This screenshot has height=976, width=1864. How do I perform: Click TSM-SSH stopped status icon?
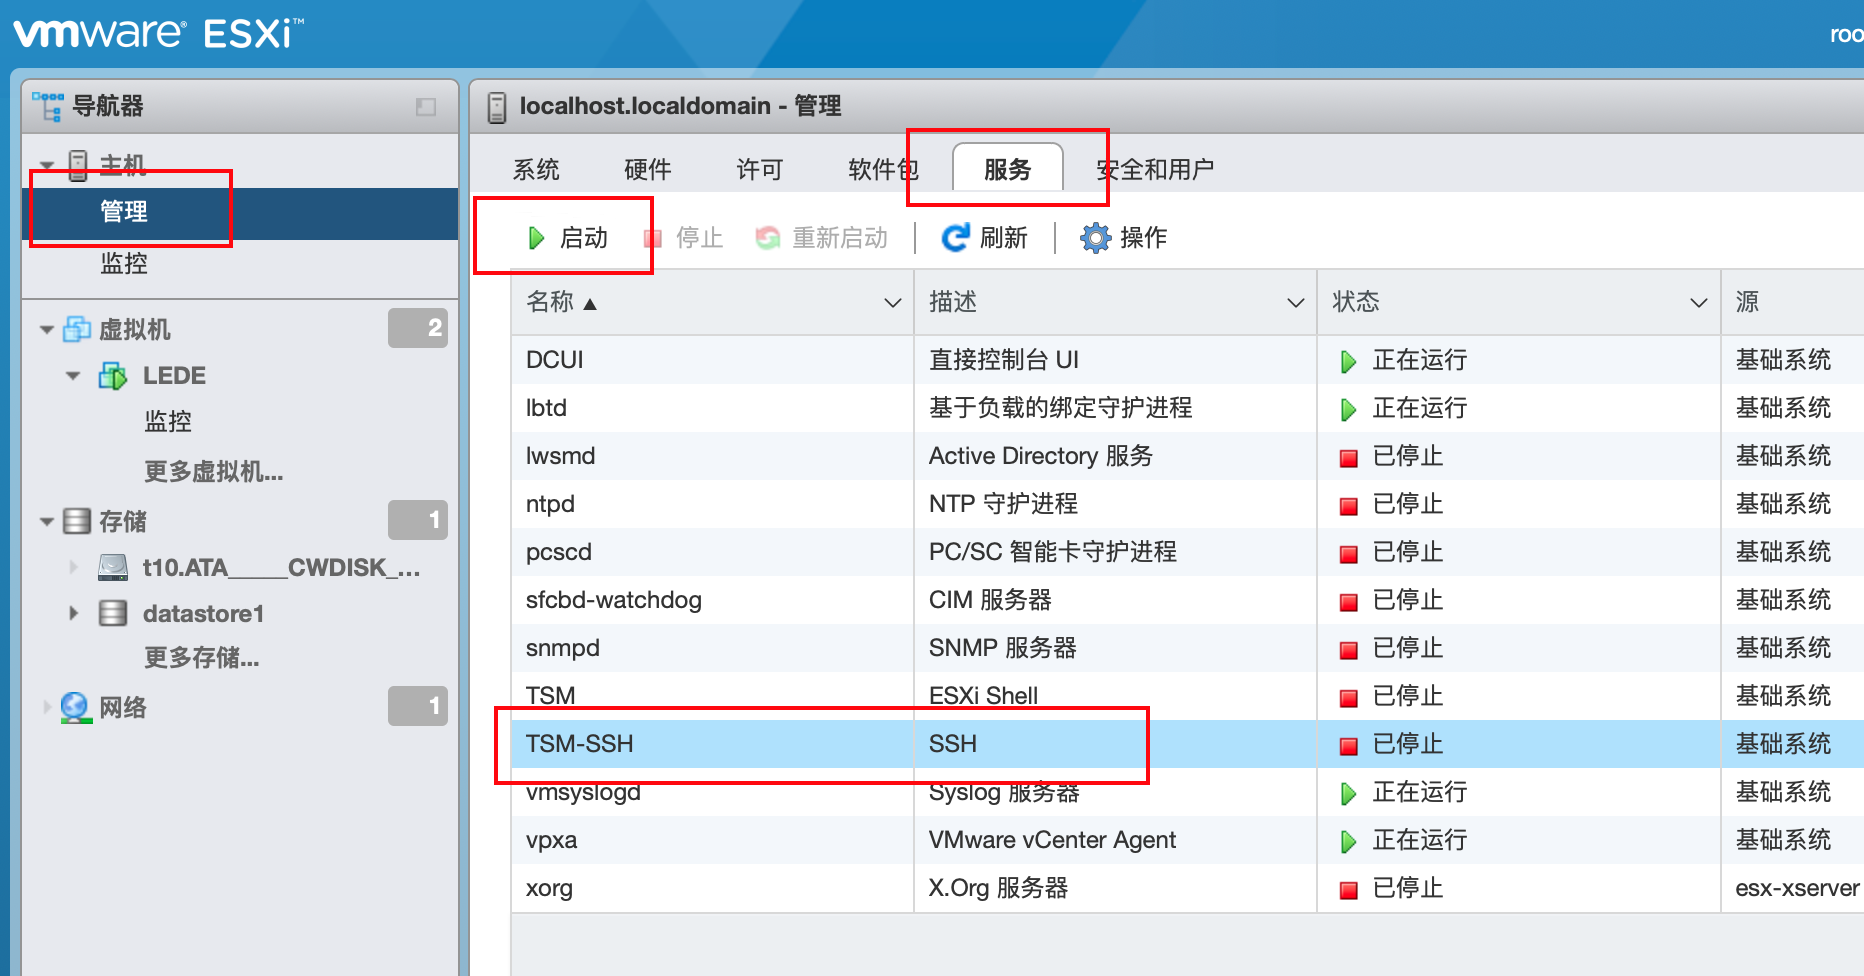pos(1349,746)
